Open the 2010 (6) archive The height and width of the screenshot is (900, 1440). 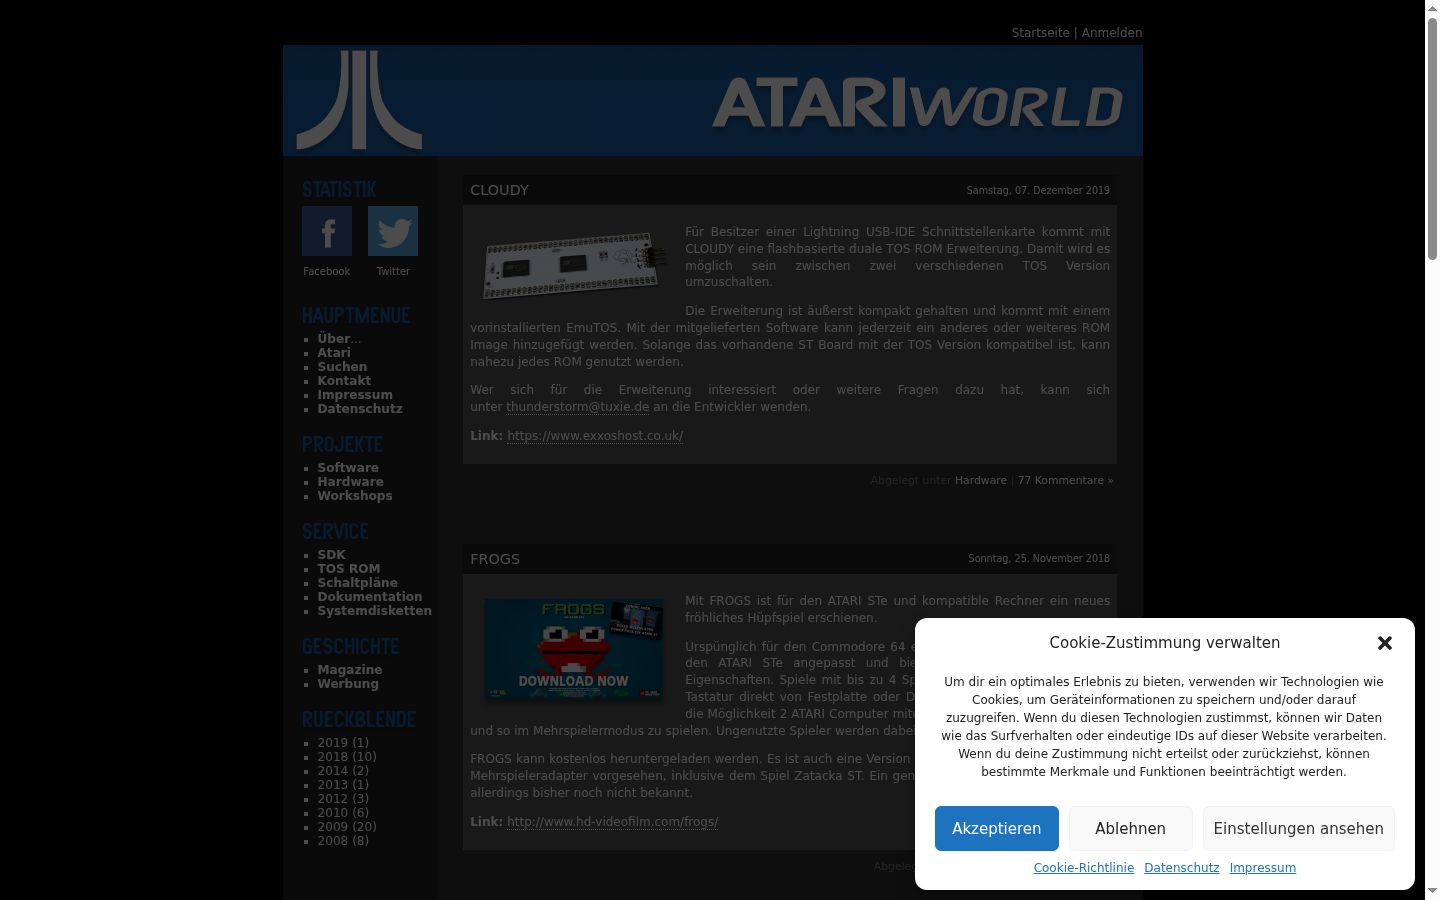[x=343, y=813]
